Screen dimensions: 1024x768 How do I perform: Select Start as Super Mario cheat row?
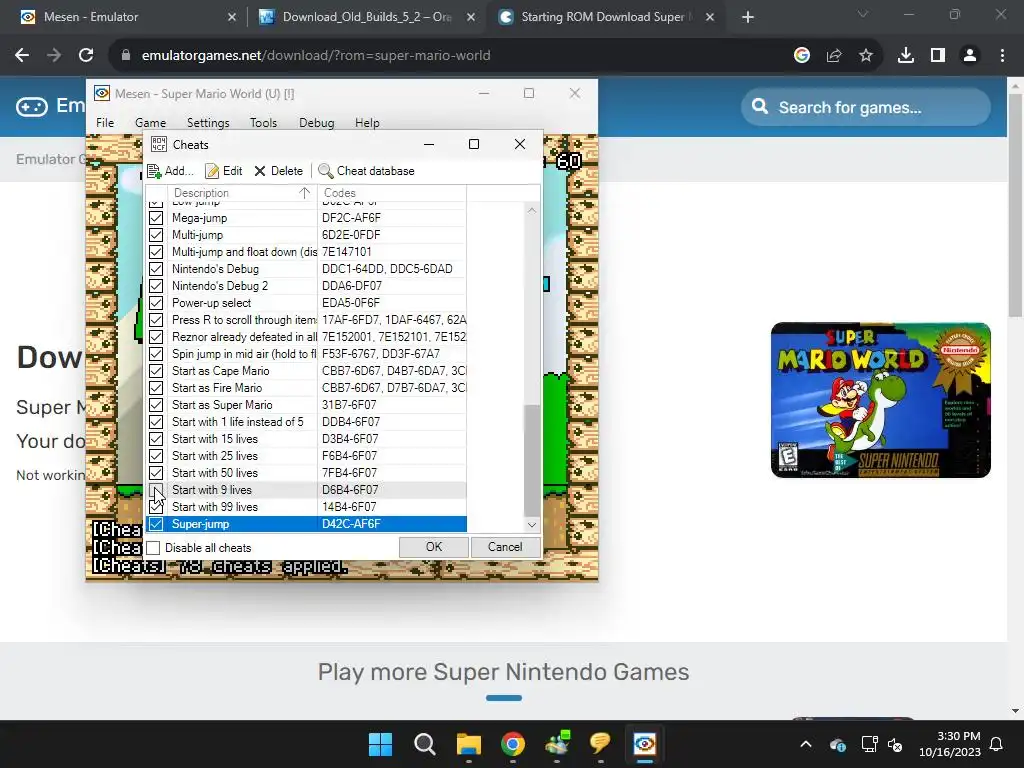point(307,405)
